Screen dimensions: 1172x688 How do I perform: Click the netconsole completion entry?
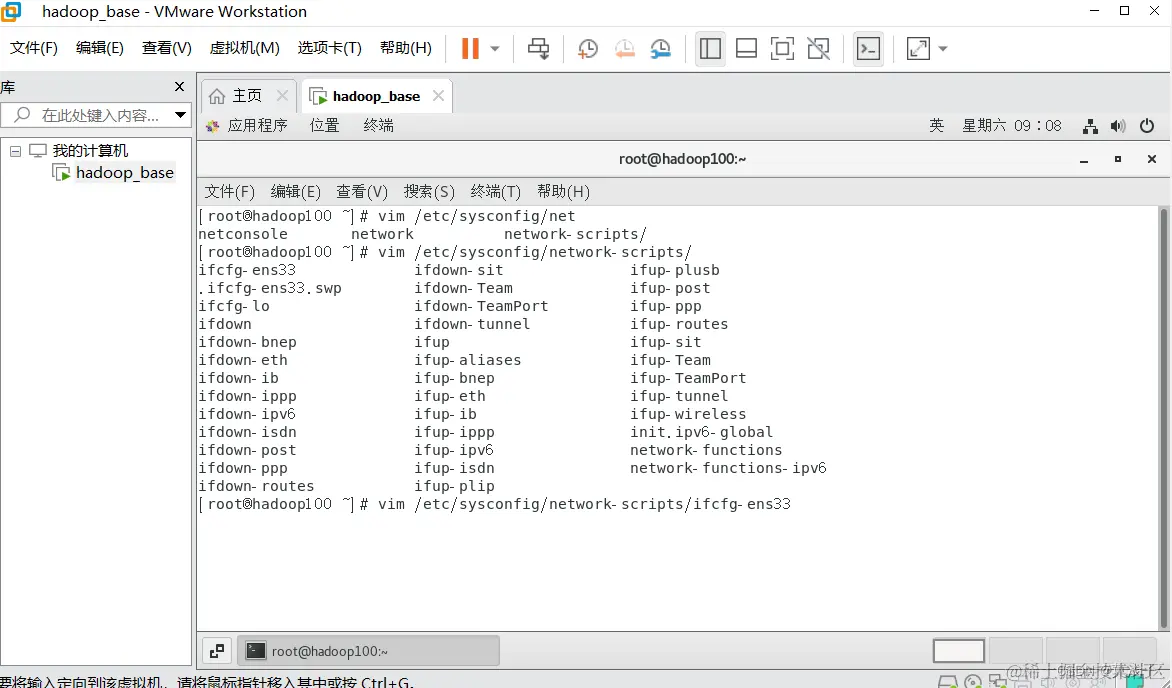(x=243, y=234)
